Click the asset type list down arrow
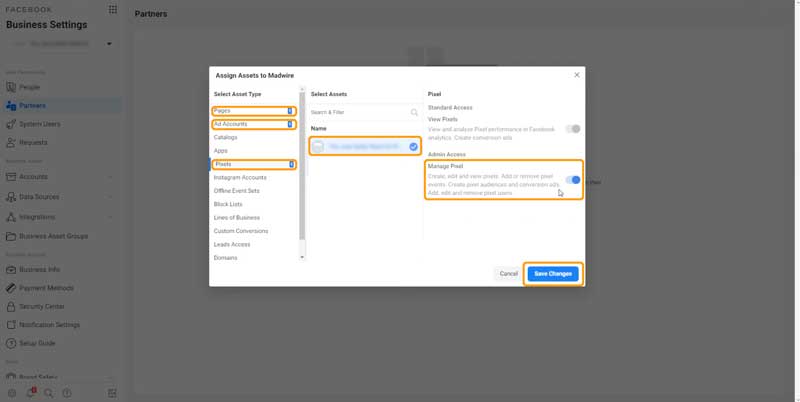This screenshot has height=402, width=800. (x=302, y=257)
